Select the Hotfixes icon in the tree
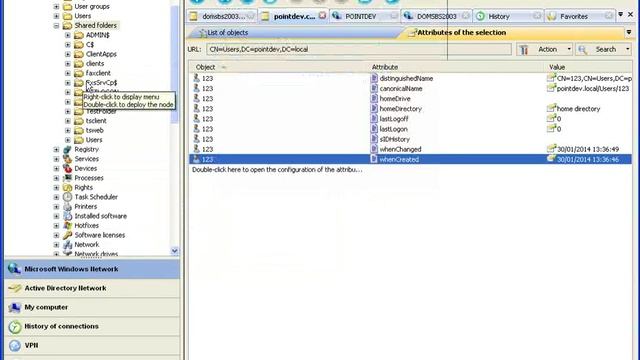Image resolution: width=640 pixels, height=360 pixels. click(67, 225)
